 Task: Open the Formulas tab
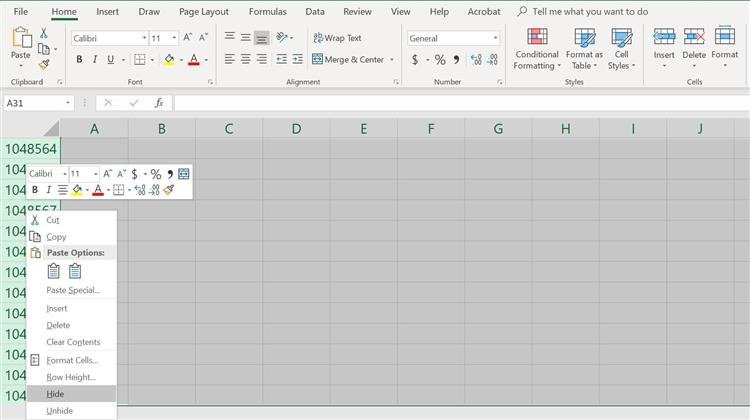[x=267, y=11]
